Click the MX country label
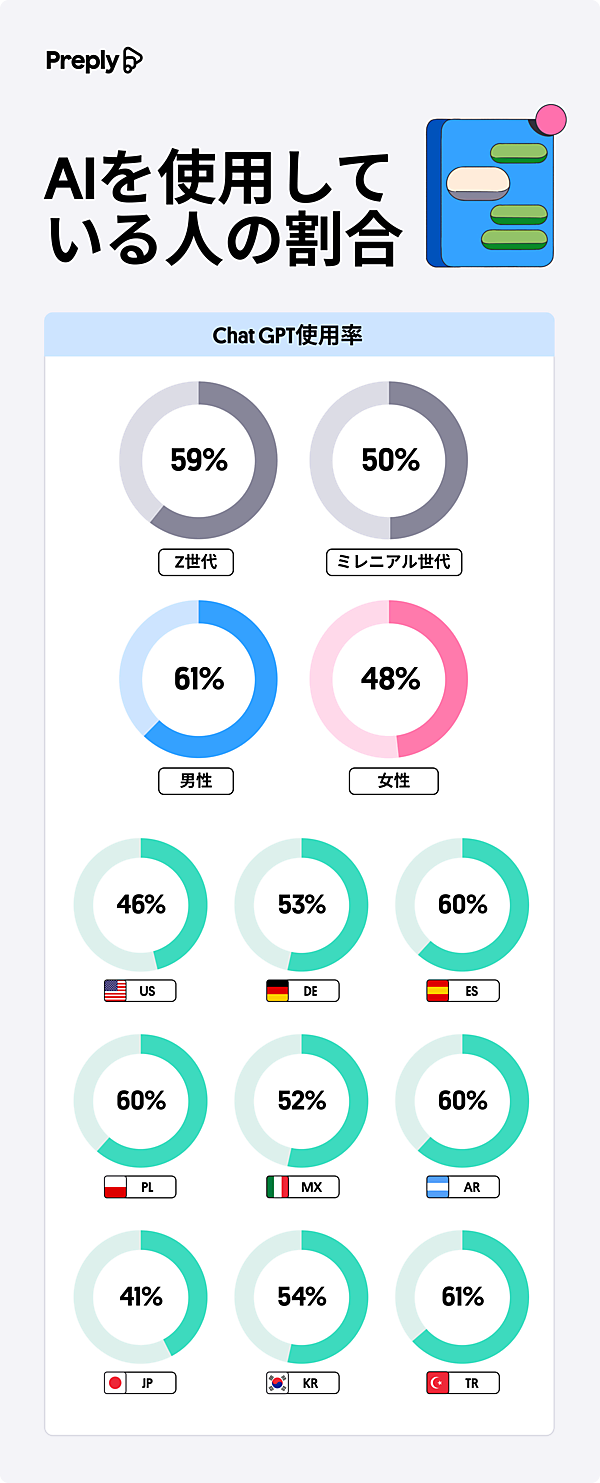The width and height of the screenshot is (600, 1483). tap(311, 1187)
